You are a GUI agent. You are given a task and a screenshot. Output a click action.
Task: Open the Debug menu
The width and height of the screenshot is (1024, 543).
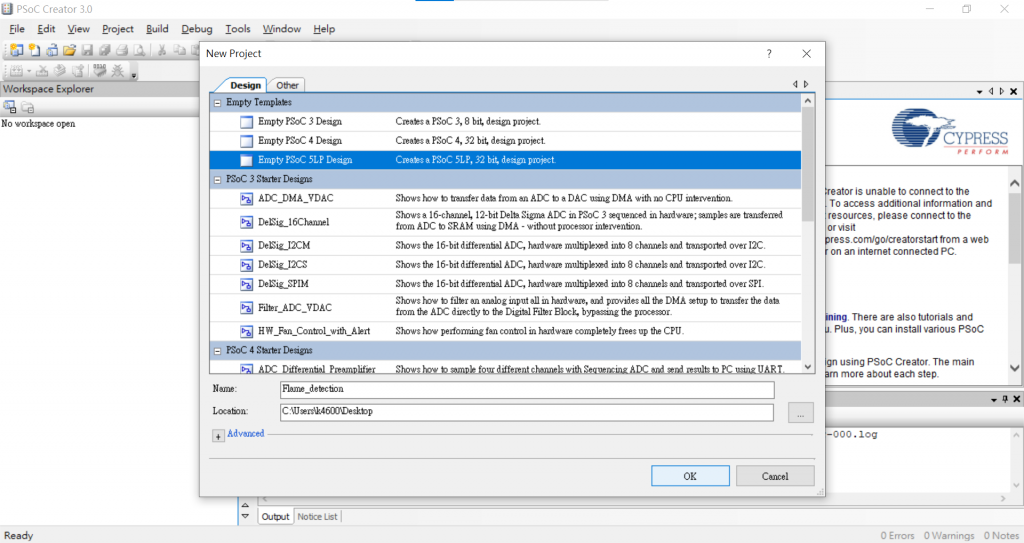click(x=197, y=29)
